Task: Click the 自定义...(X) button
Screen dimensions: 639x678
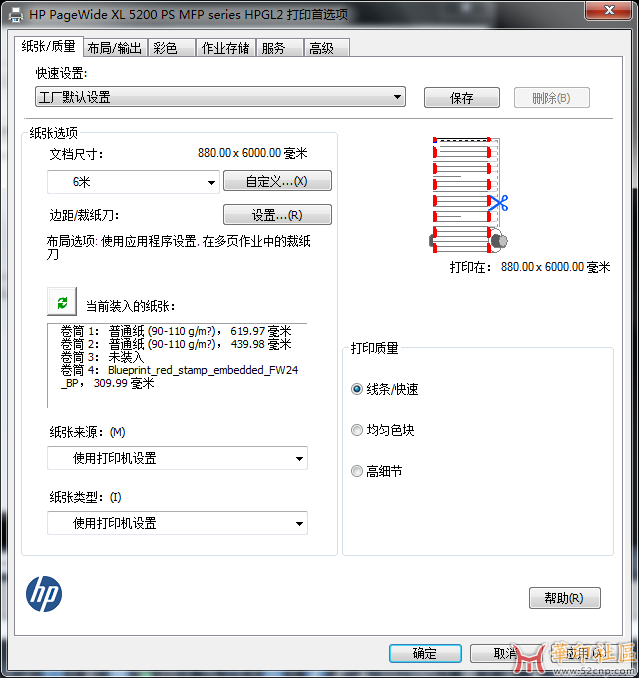Action: point(277,181)
